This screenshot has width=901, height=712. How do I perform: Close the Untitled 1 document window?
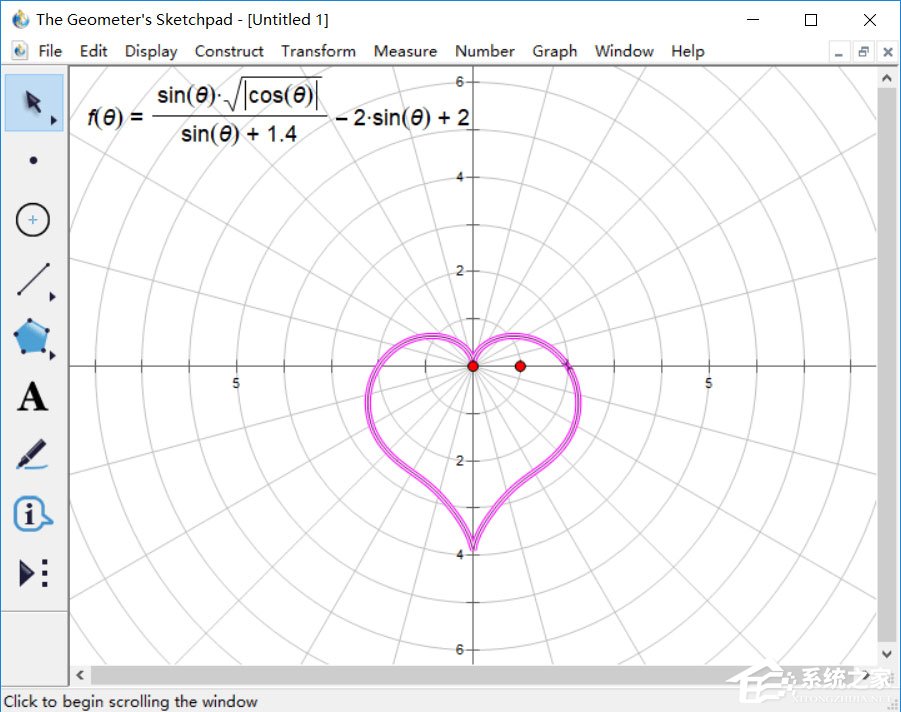coord(887,52)
